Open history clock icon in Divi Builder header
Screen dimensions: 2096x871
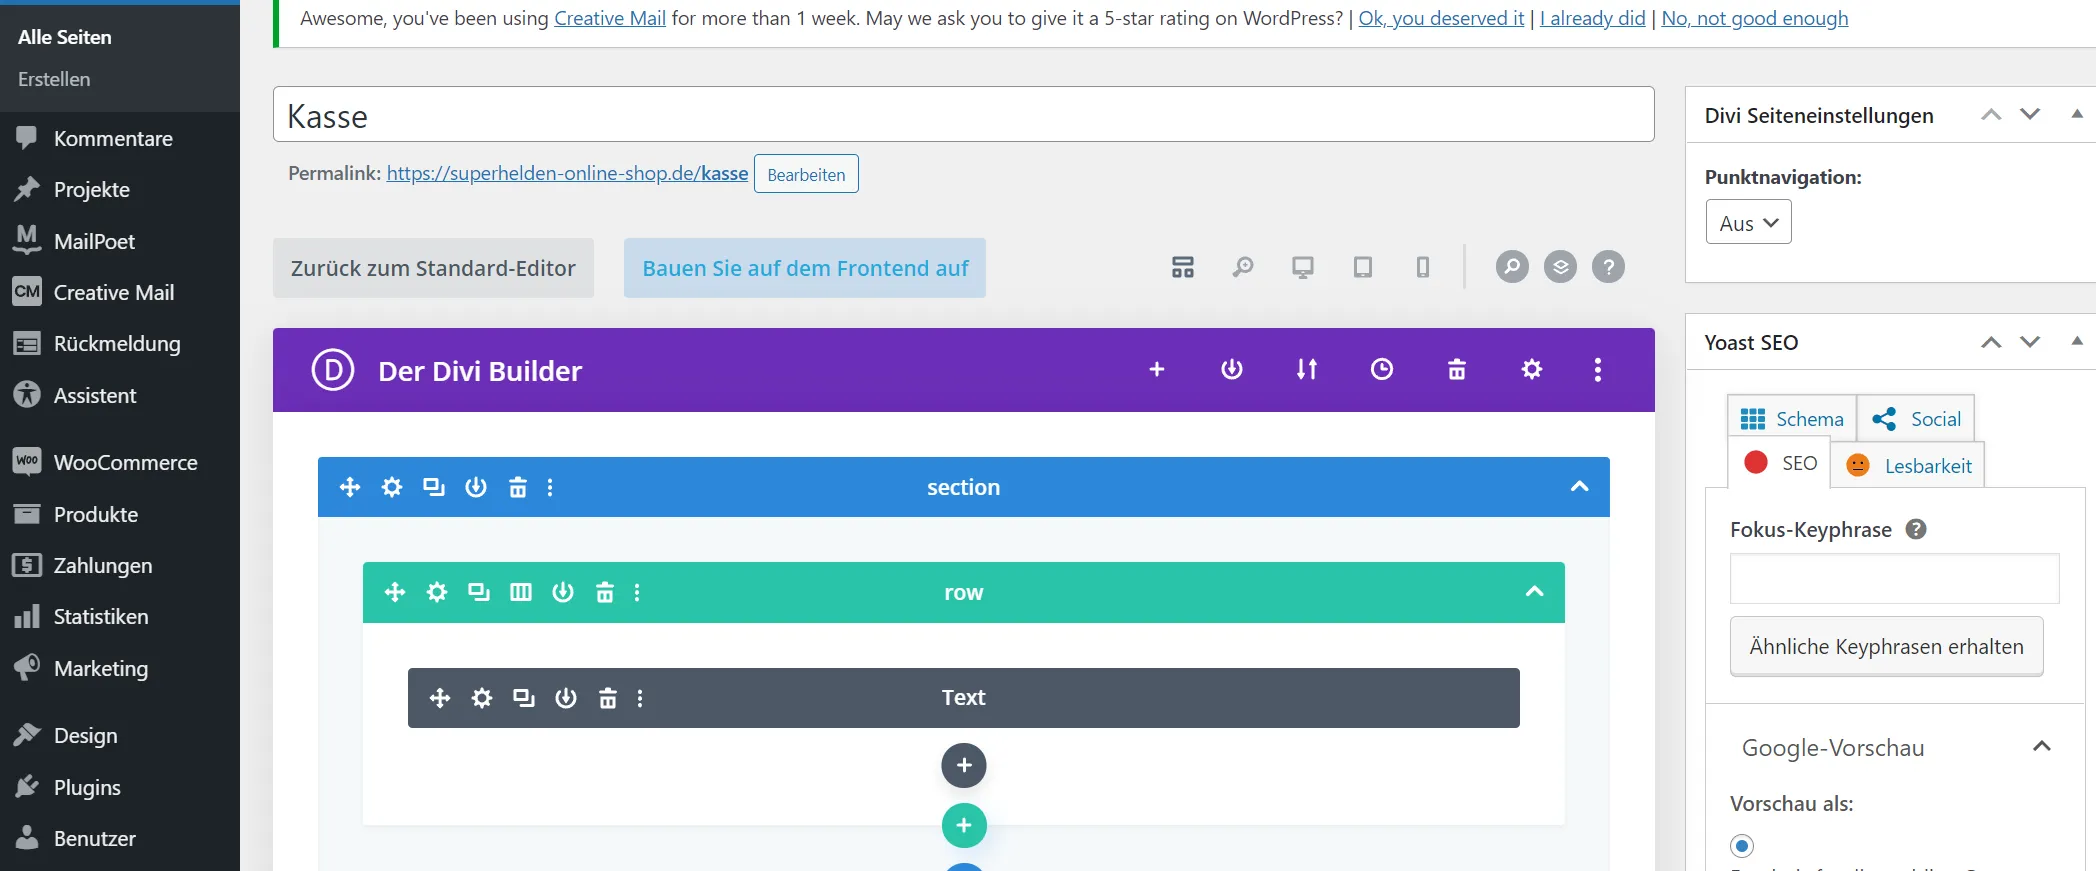point(1382,370)
